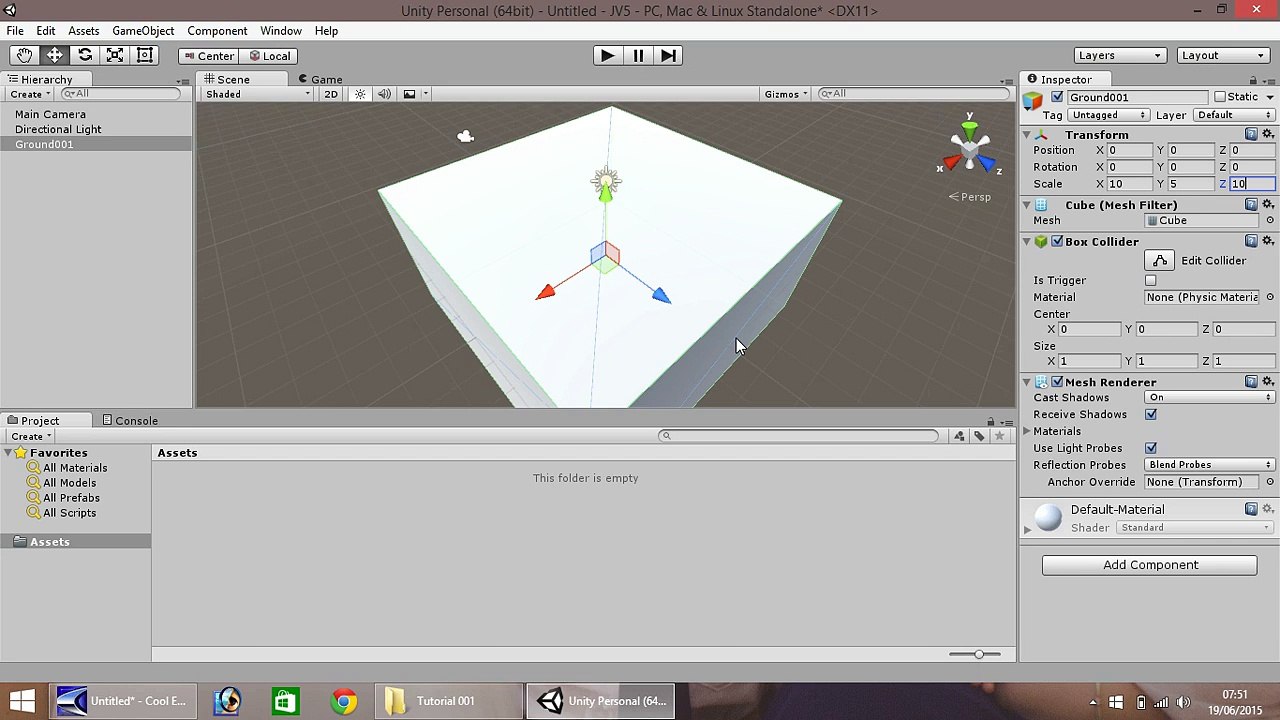Image resolution: width=1280 pixels, height=720 pixels.
Task: Toggle scene audio speaker icon
Action: [384, 94]
